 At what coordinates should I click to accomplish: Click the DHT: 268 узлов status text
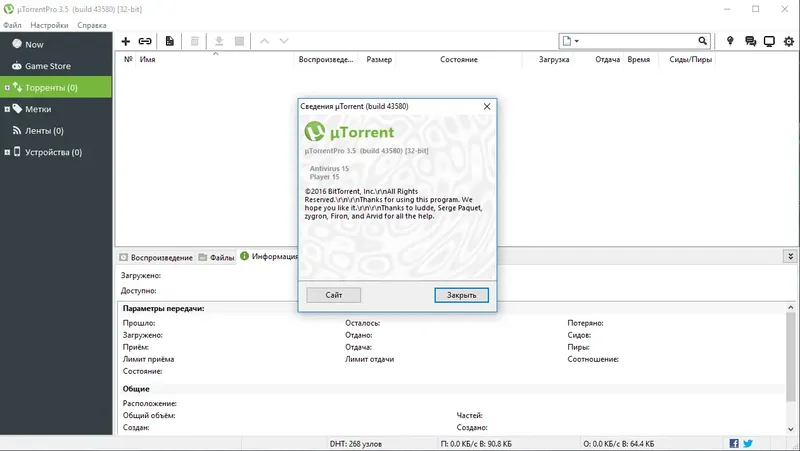(356, 444)
